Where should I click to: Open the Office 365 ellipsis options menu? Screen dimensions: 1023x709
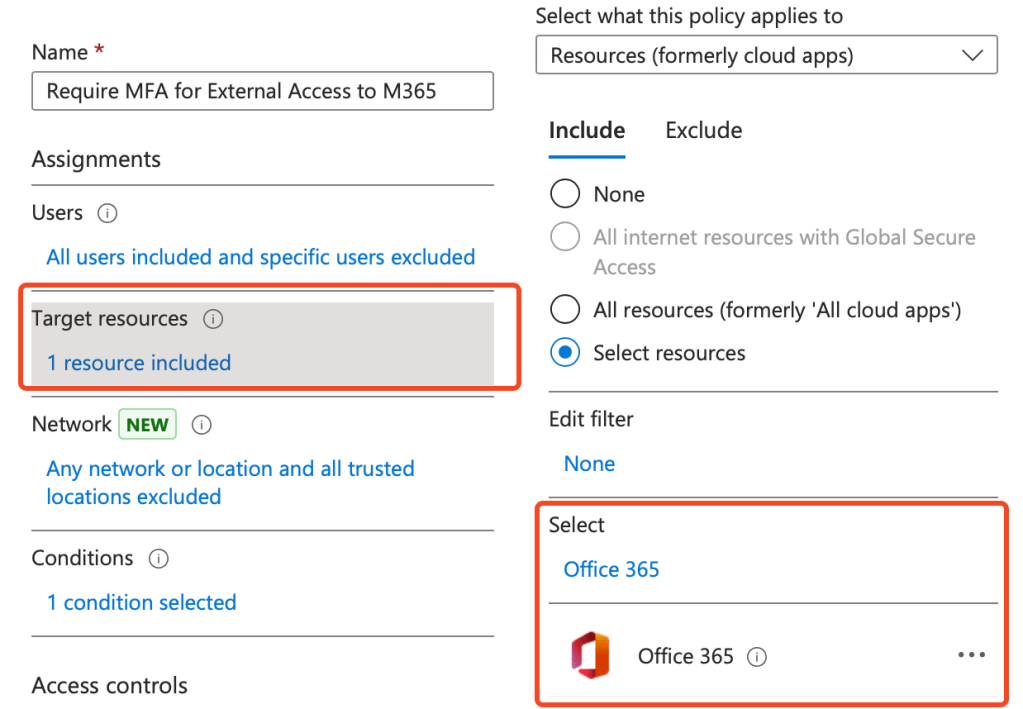click(x=971, y=656)
